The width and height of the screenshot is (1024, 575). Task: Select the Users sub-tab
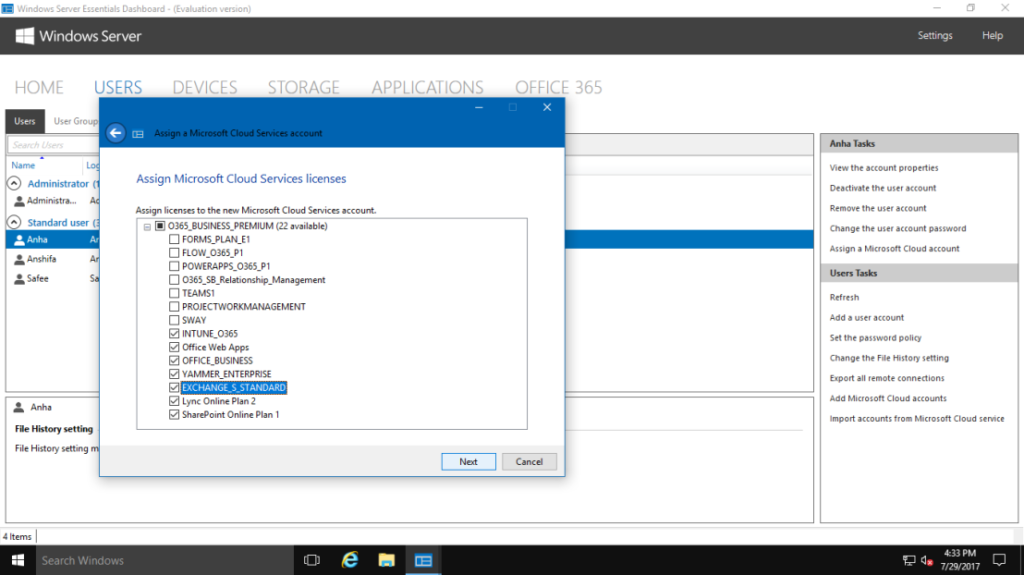click(25, 122)
